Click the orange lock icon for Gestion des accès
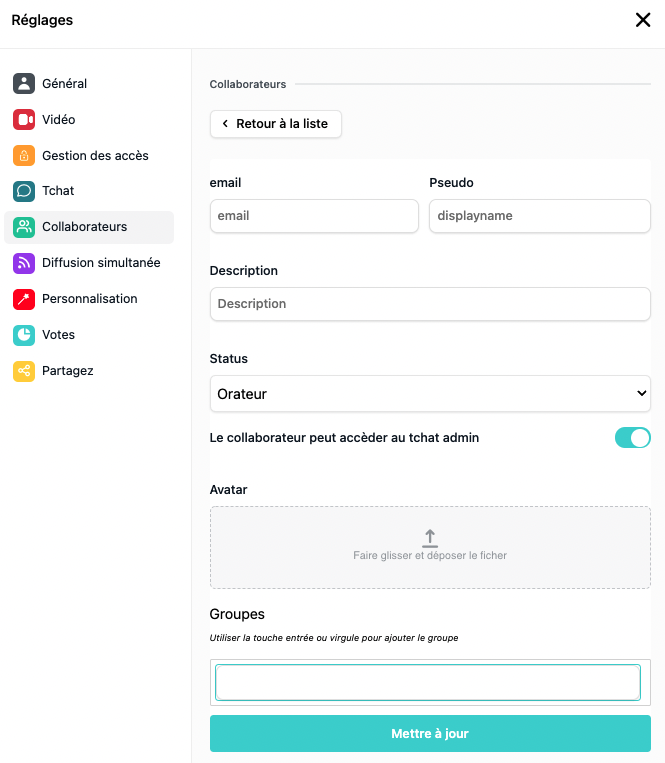 pos(24,155)
